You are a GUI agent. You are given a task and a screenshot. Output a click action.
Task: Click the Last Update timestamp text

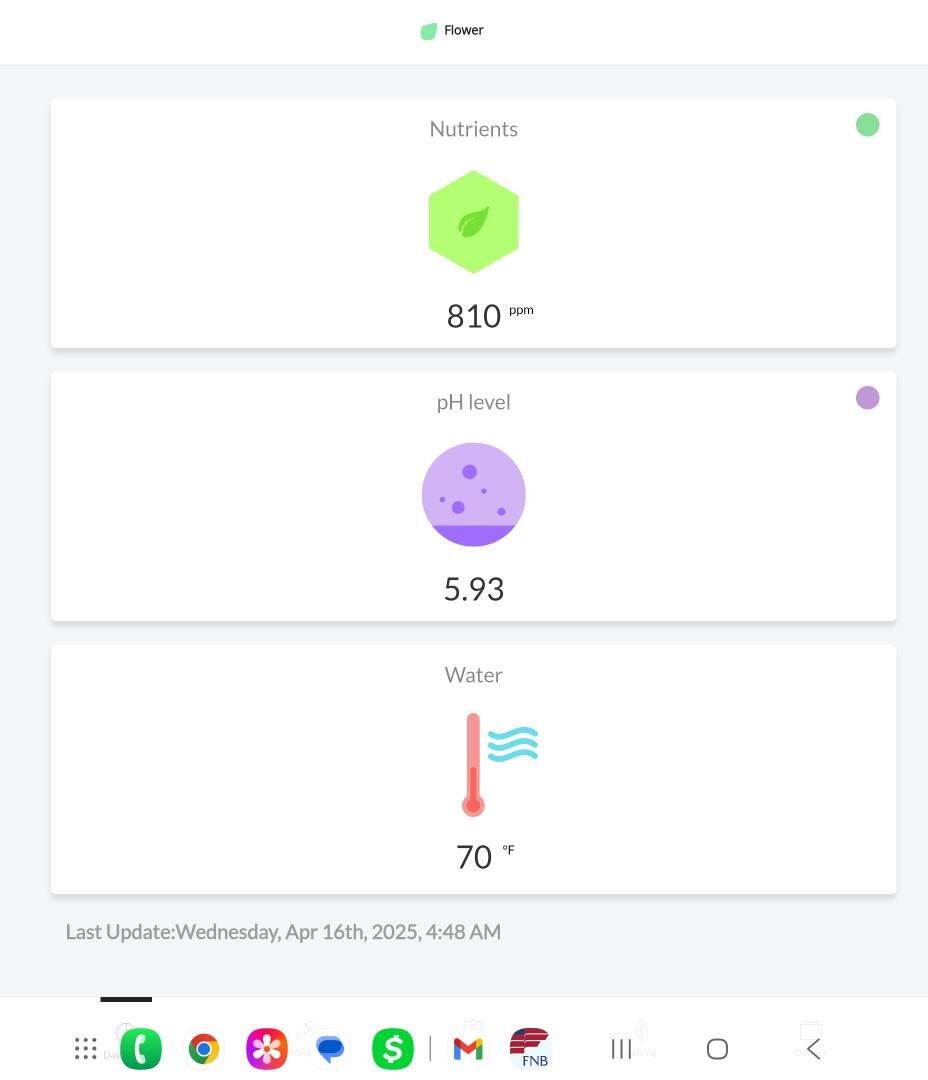pyautogui.click(x=283, y=932)
